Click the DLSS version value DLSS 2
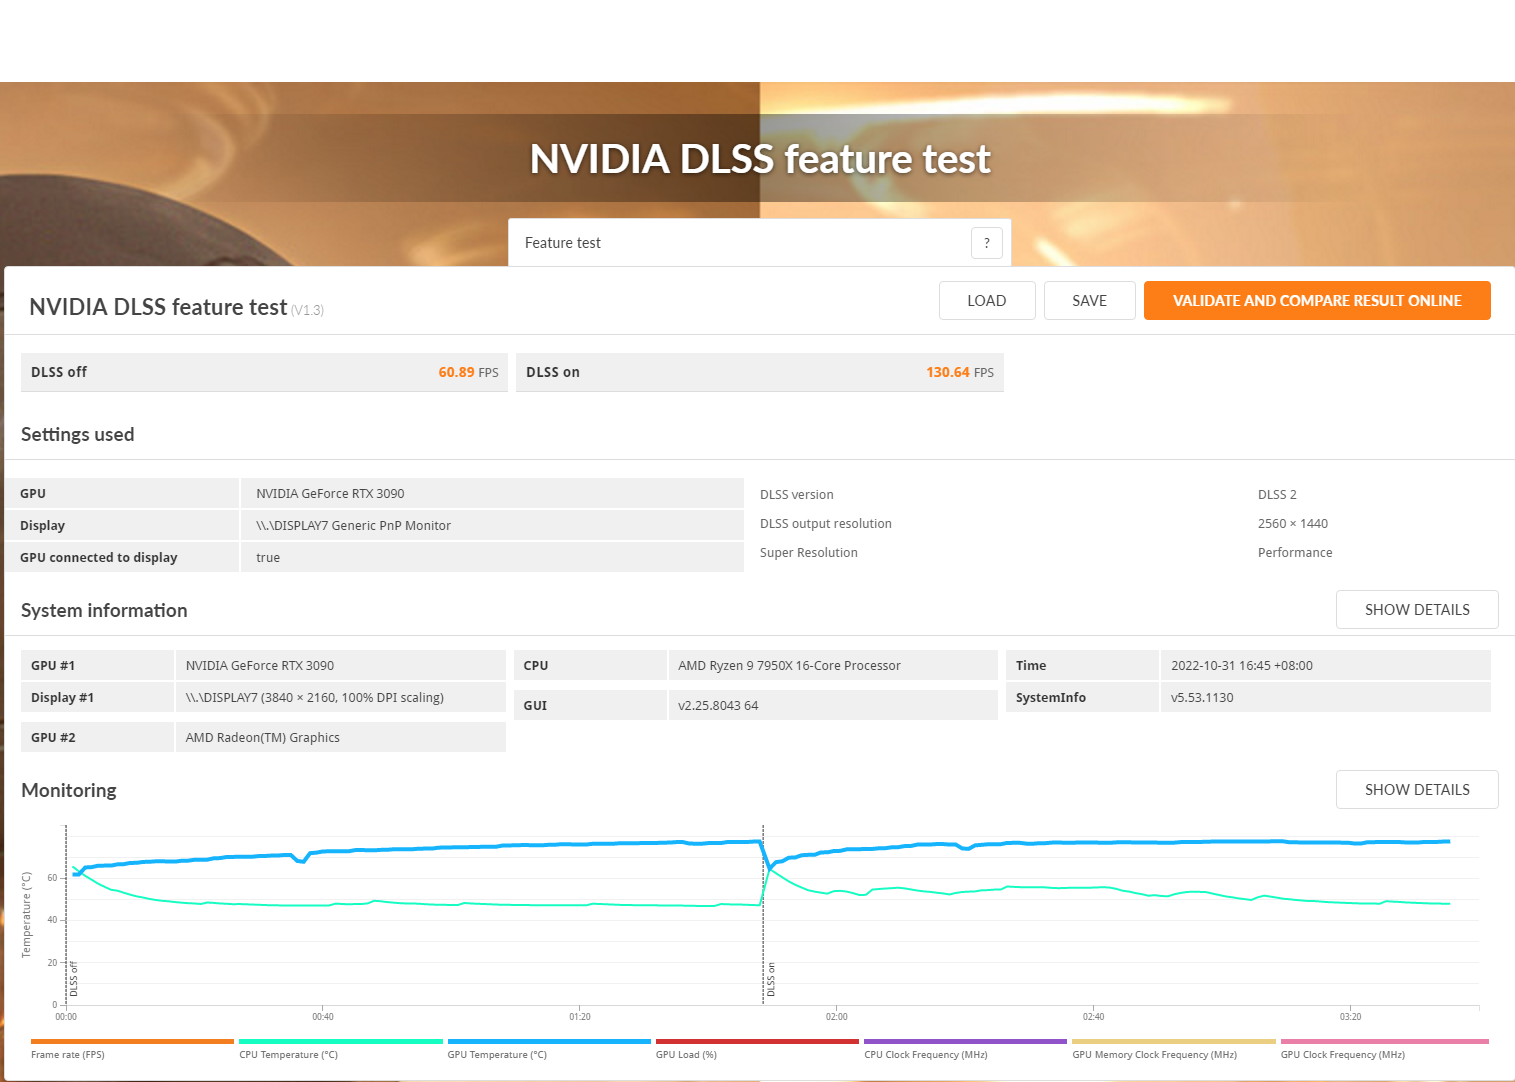The width and height of the screenshot is (1515, 1082). pos(1277,495)
